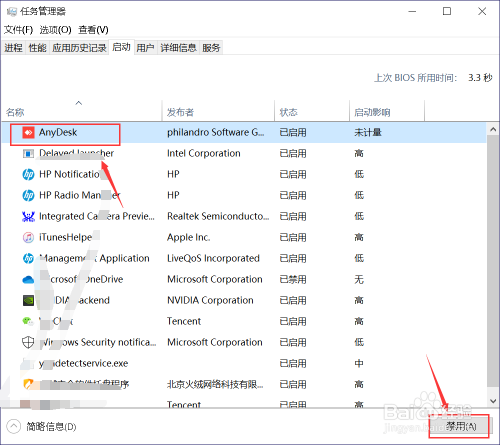Click scrollbar down arrow in startup list

point(493,401)
